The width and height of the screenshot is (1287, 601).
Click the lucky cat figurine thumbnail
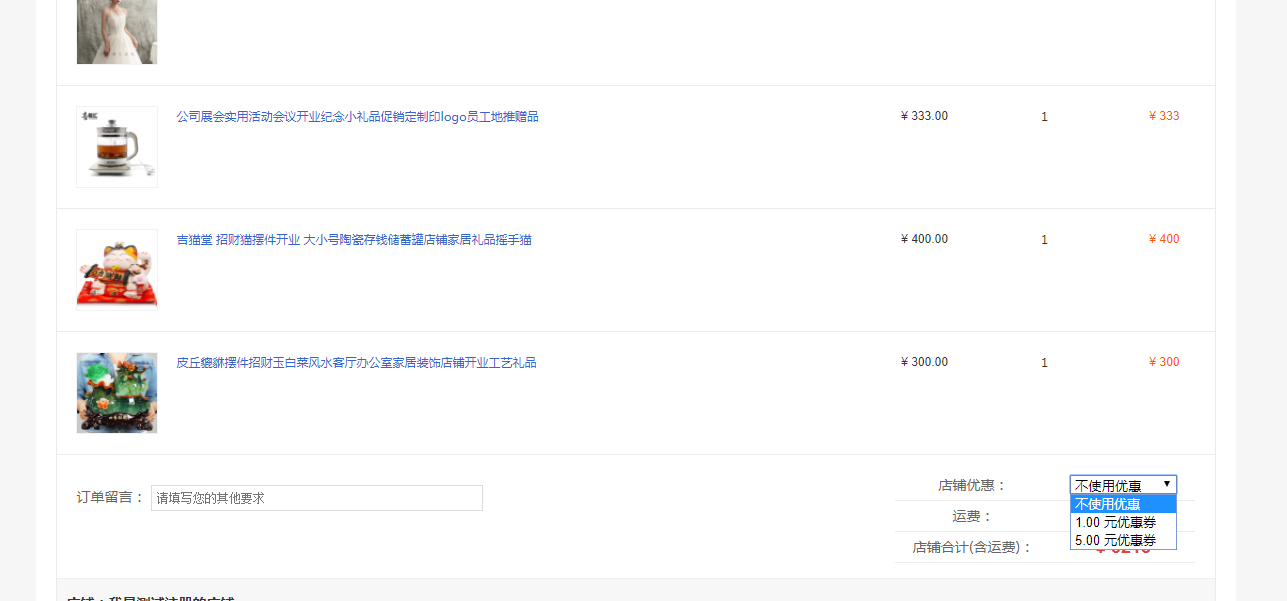click(x=117, y=270)
